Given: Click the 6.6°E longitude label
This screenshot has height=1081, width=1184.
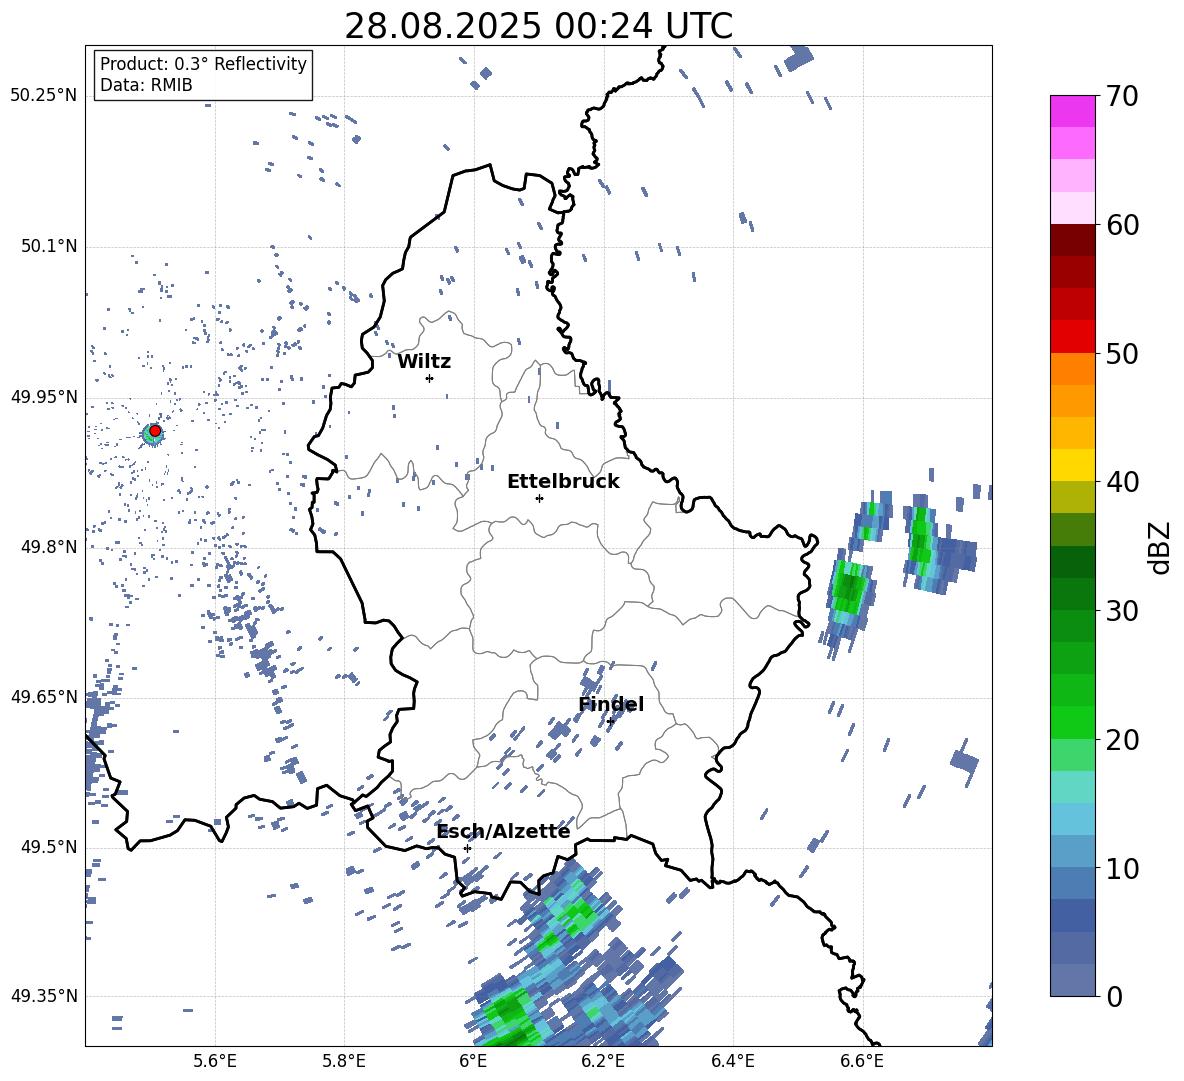Looking at the screenshot, I should pos(862,1061).
